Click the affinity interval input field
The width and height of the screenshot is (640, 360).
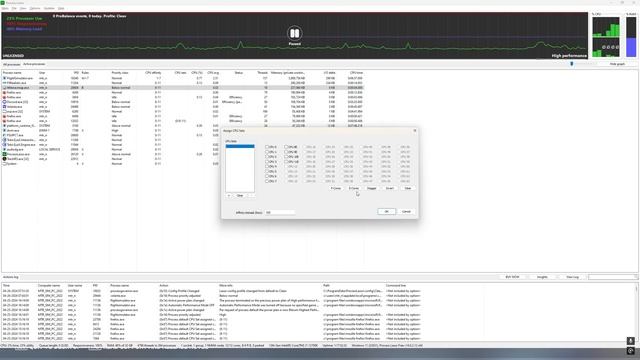click(x=280, y=213)
